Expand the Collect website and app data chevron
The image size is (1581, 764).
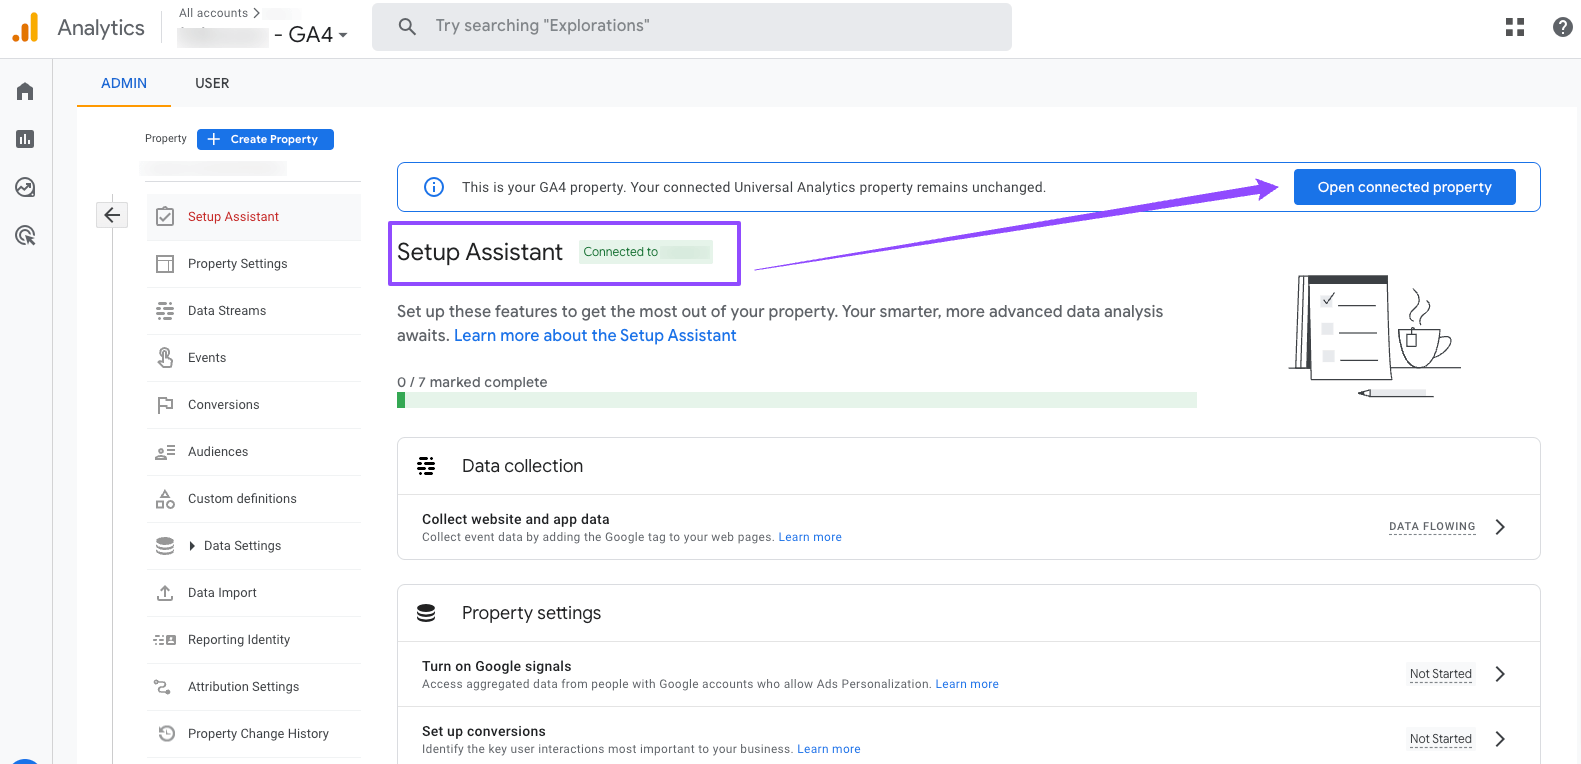(x=1500, y=527)
